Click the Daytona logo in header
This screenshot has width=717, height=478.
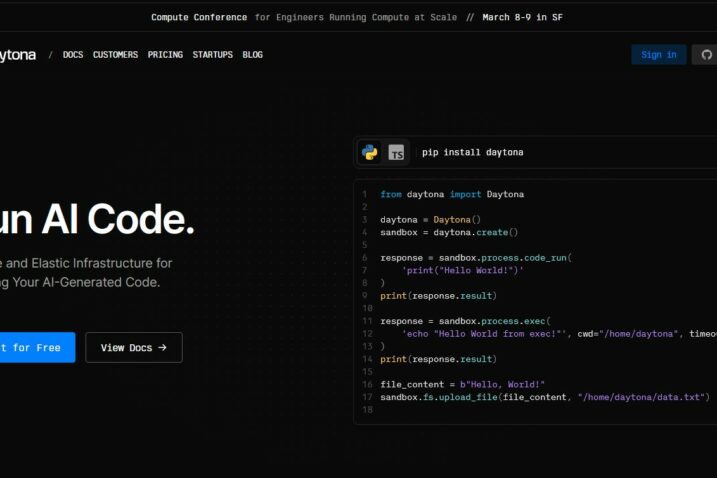tap(18, 55)
